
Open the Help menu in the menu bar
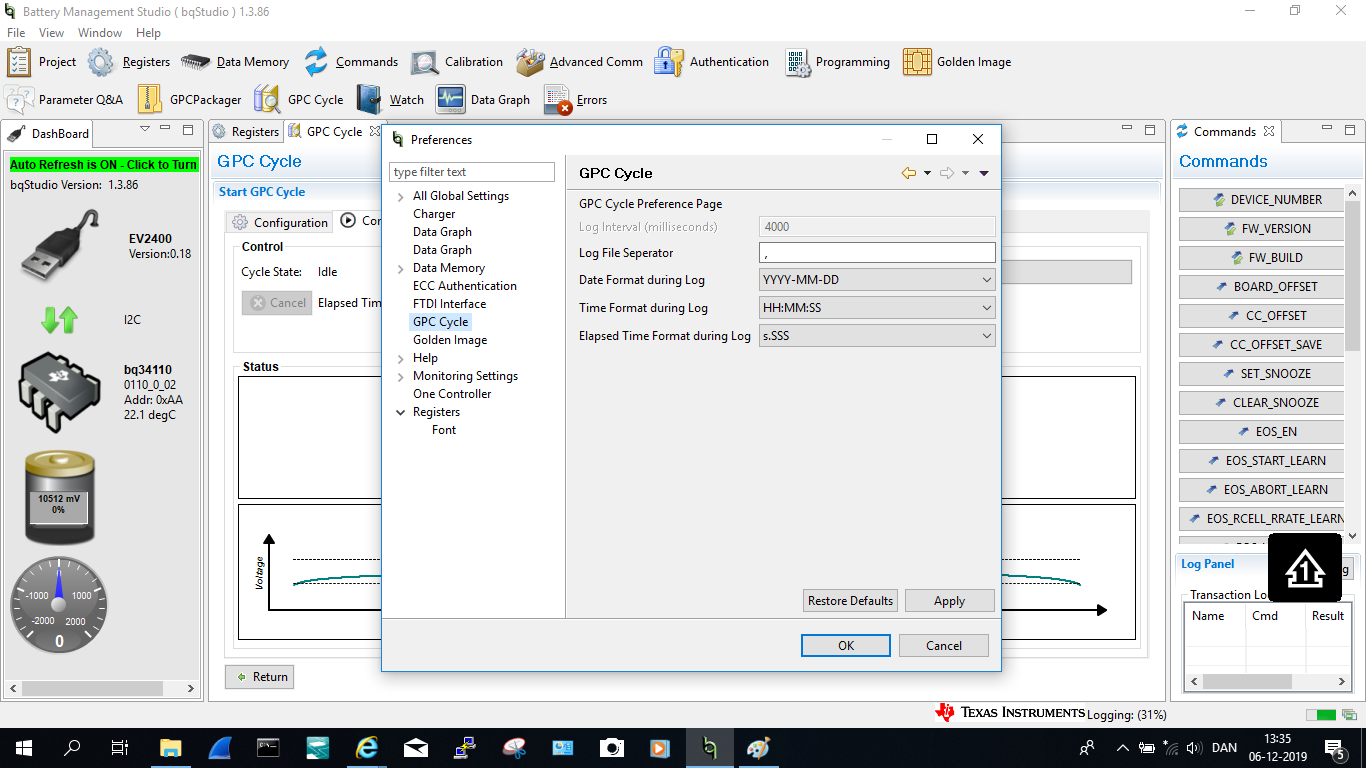[x=148, y=33]
